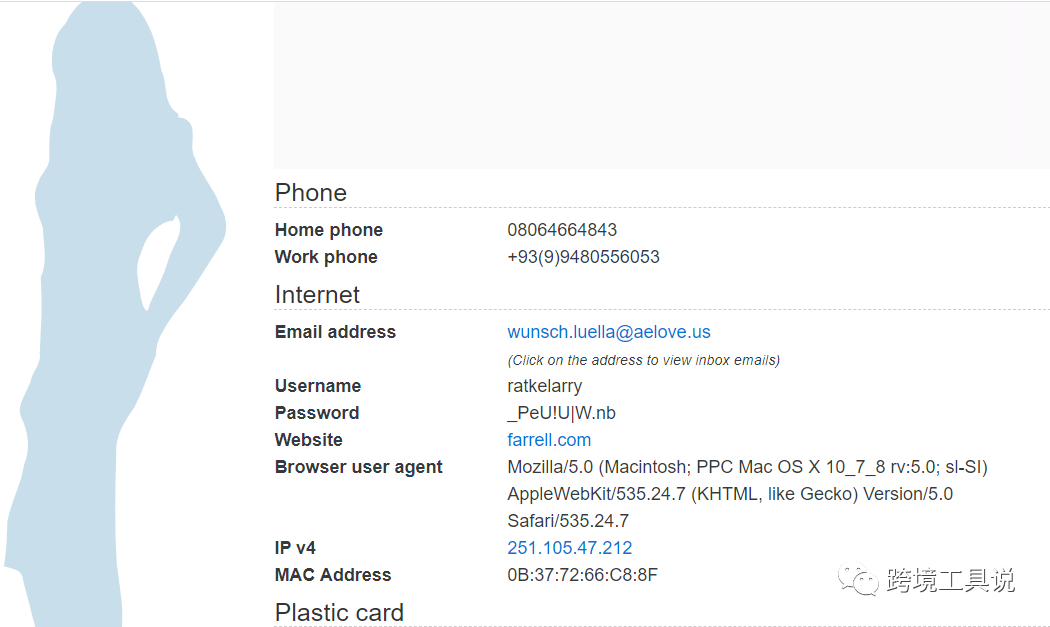This screenshot has height=627, width=1050.
Task: Click the username value ratkelarry
Action: [544, 386]
